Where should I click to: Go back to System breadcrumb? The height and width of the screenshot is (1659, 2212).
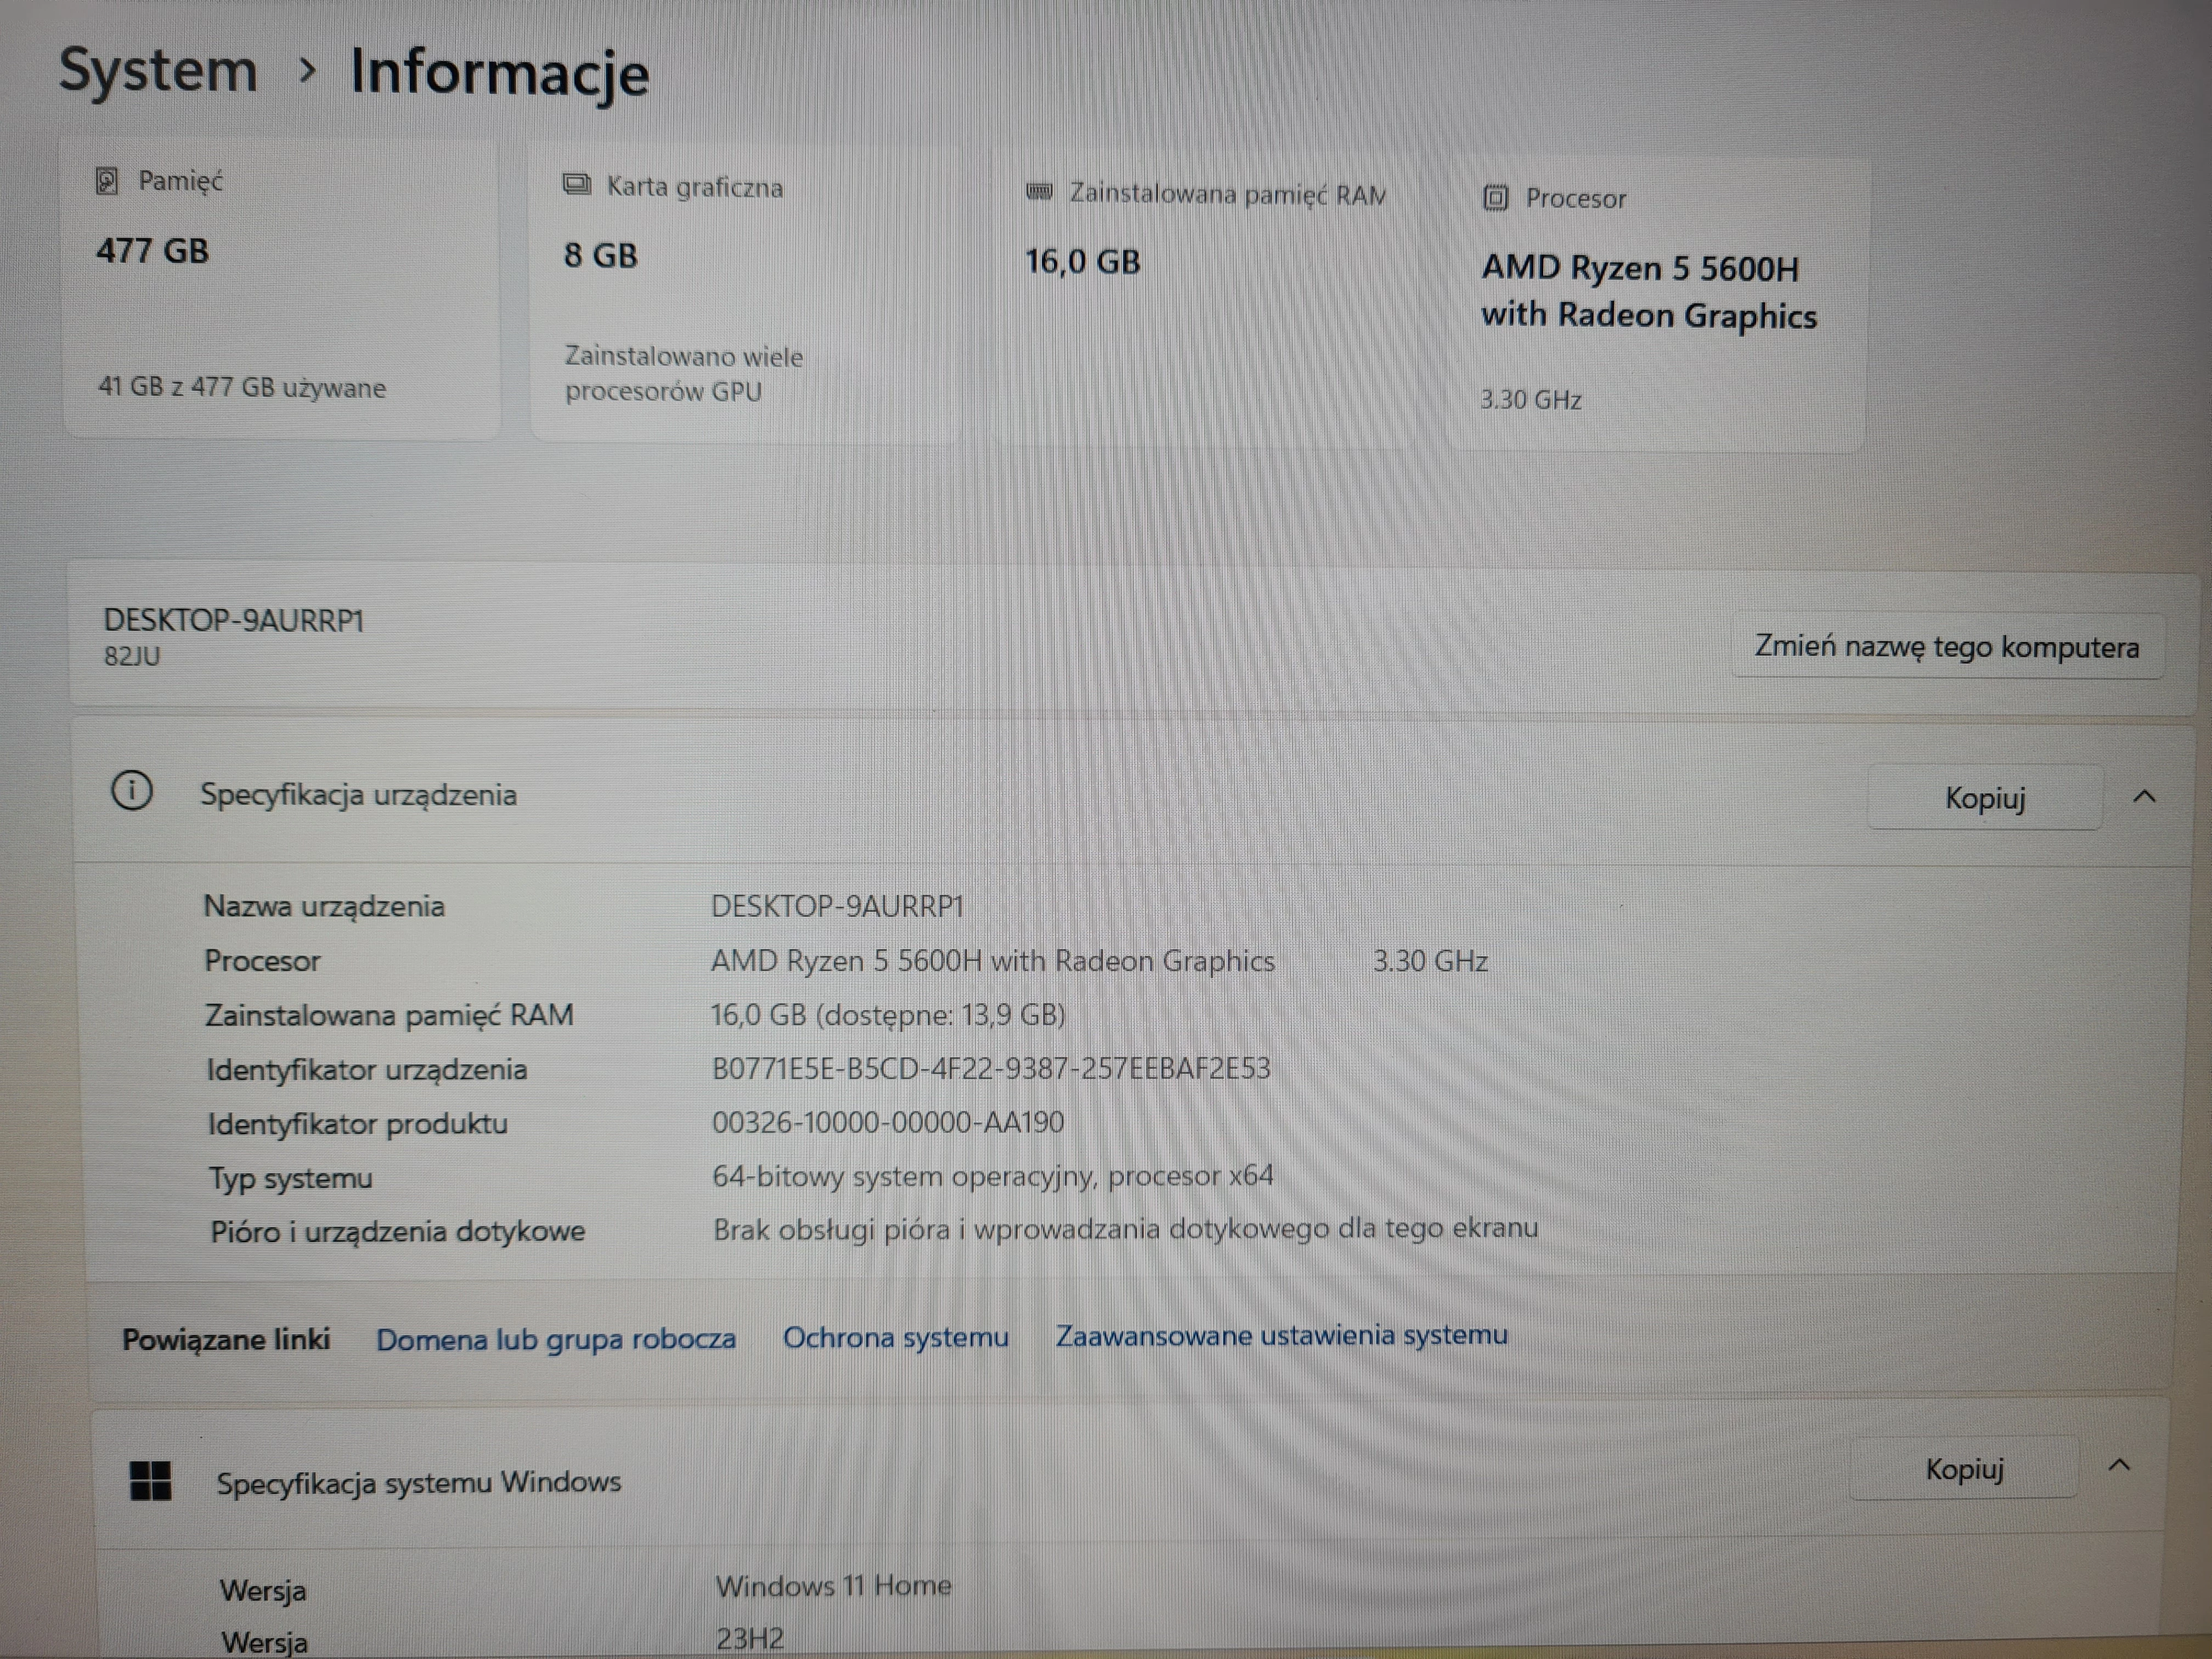click(158, 71)
